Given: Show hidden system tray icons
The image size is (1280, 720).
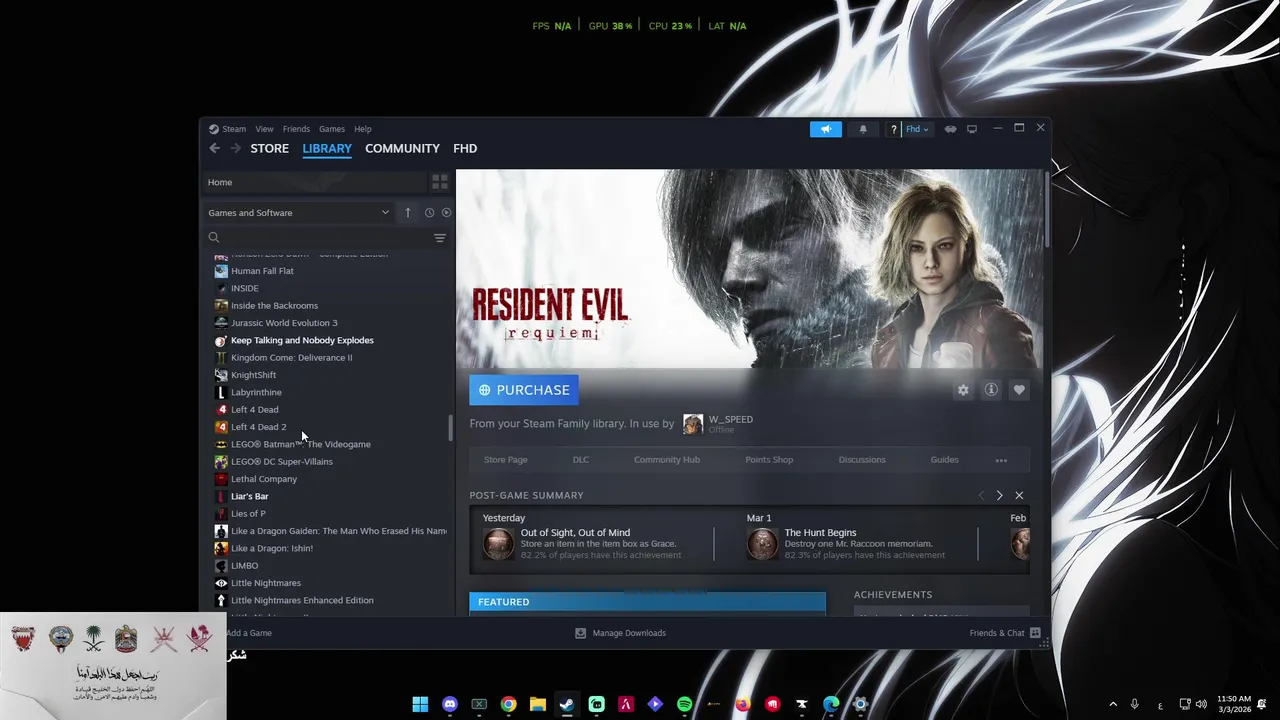Looking at the screenshot, I should tap(1113, 704).
